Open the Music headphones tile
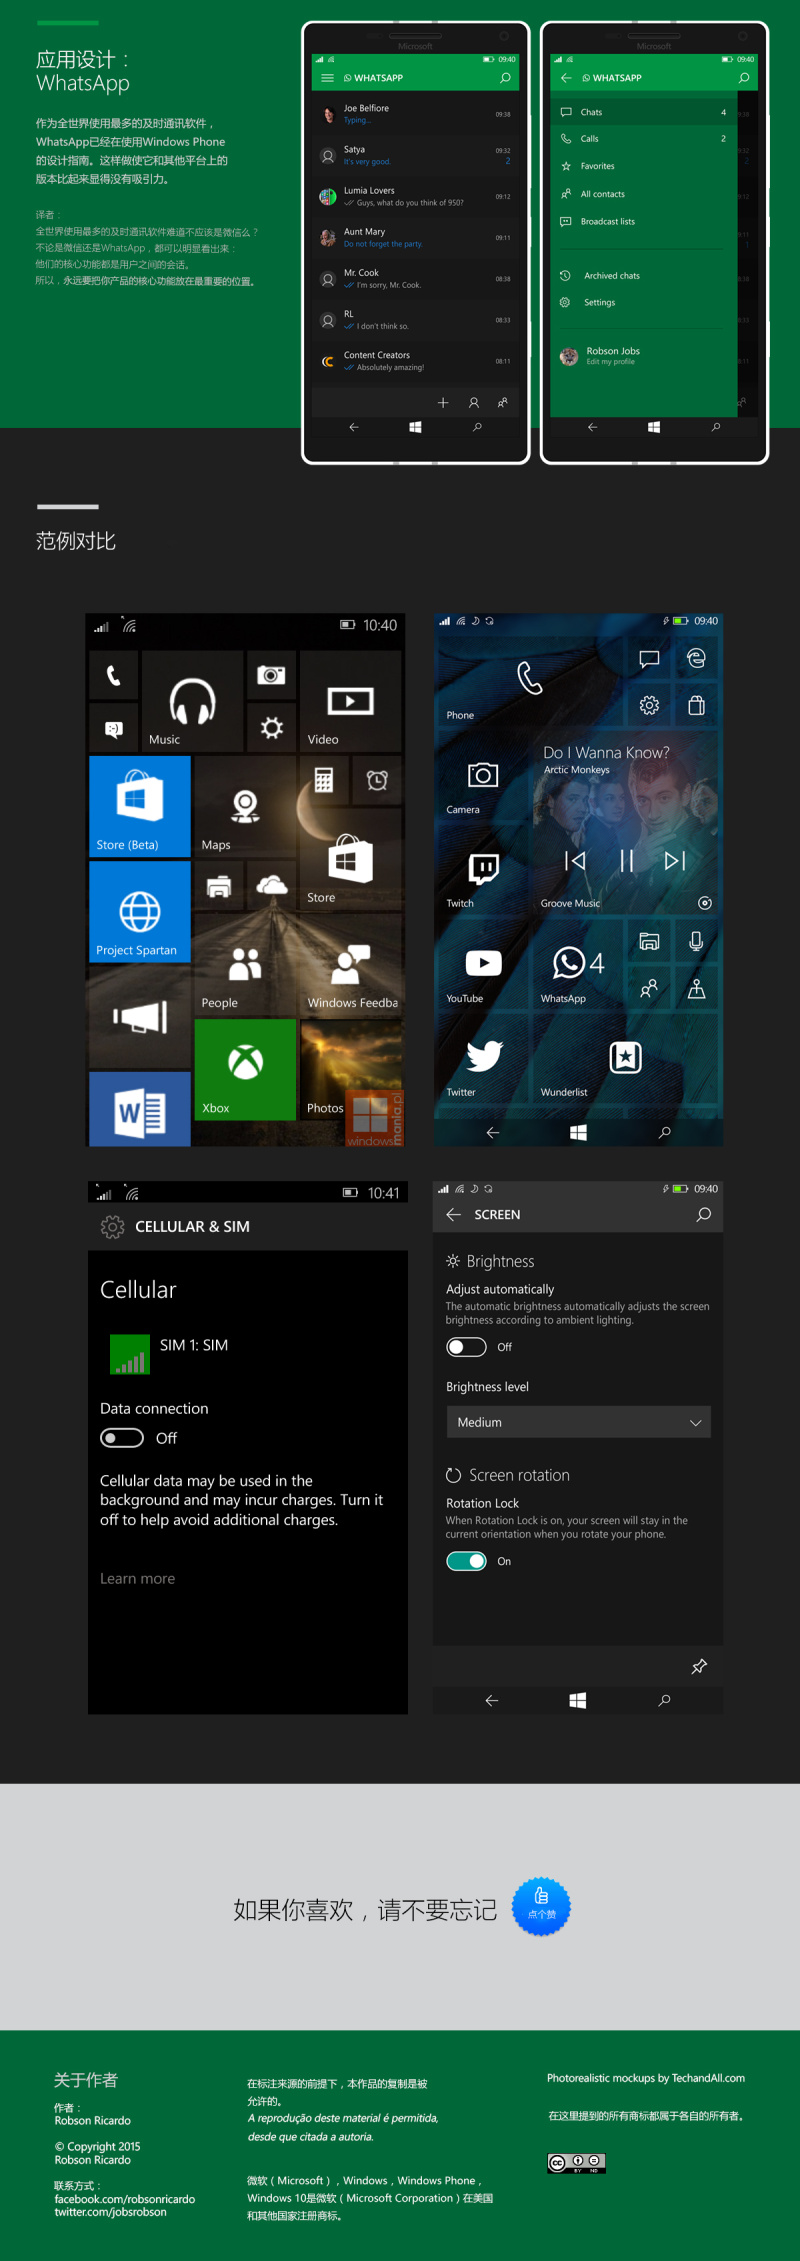The image size is (800, 2261). (x=193, y=701)
